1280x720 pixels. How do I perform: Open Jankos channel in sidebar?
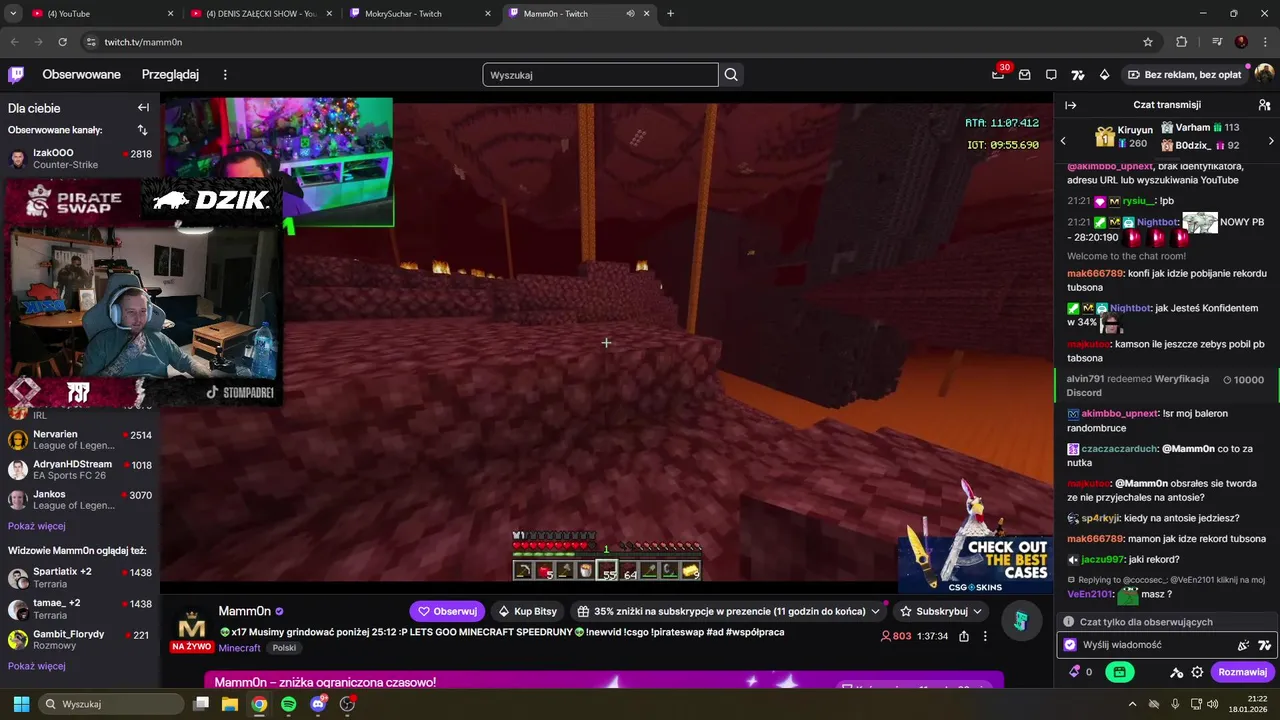[x=80, y=500]
